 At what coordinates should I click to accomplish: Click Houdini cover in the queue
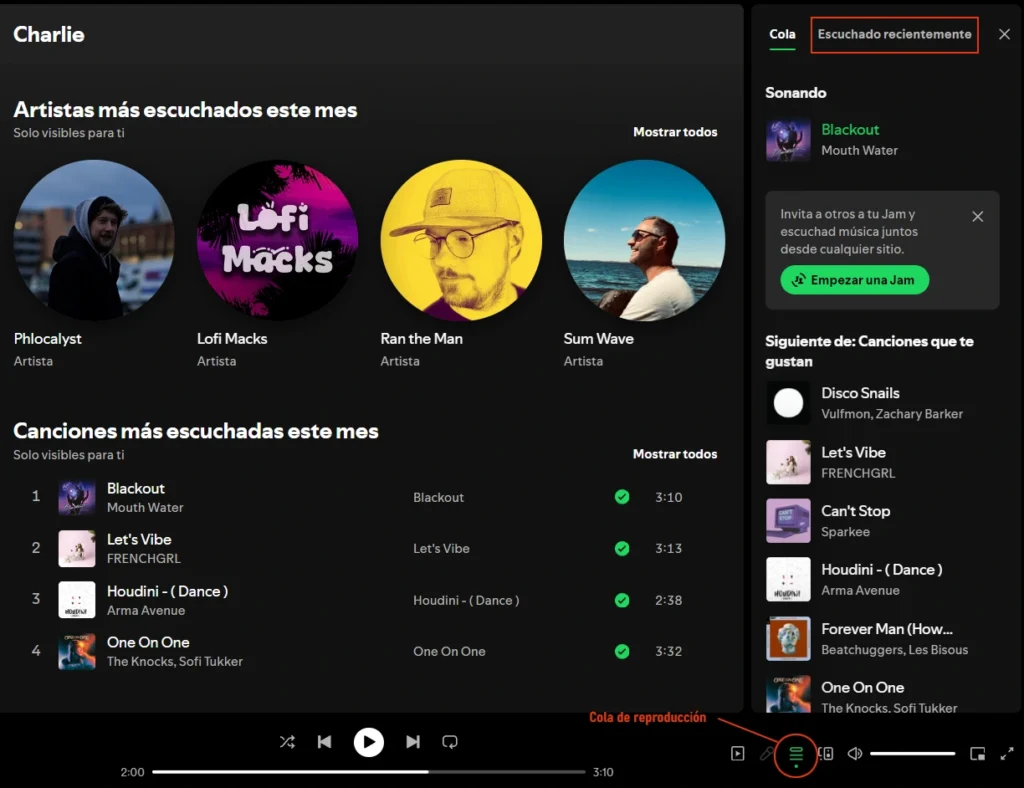click(x=788, y=579)
